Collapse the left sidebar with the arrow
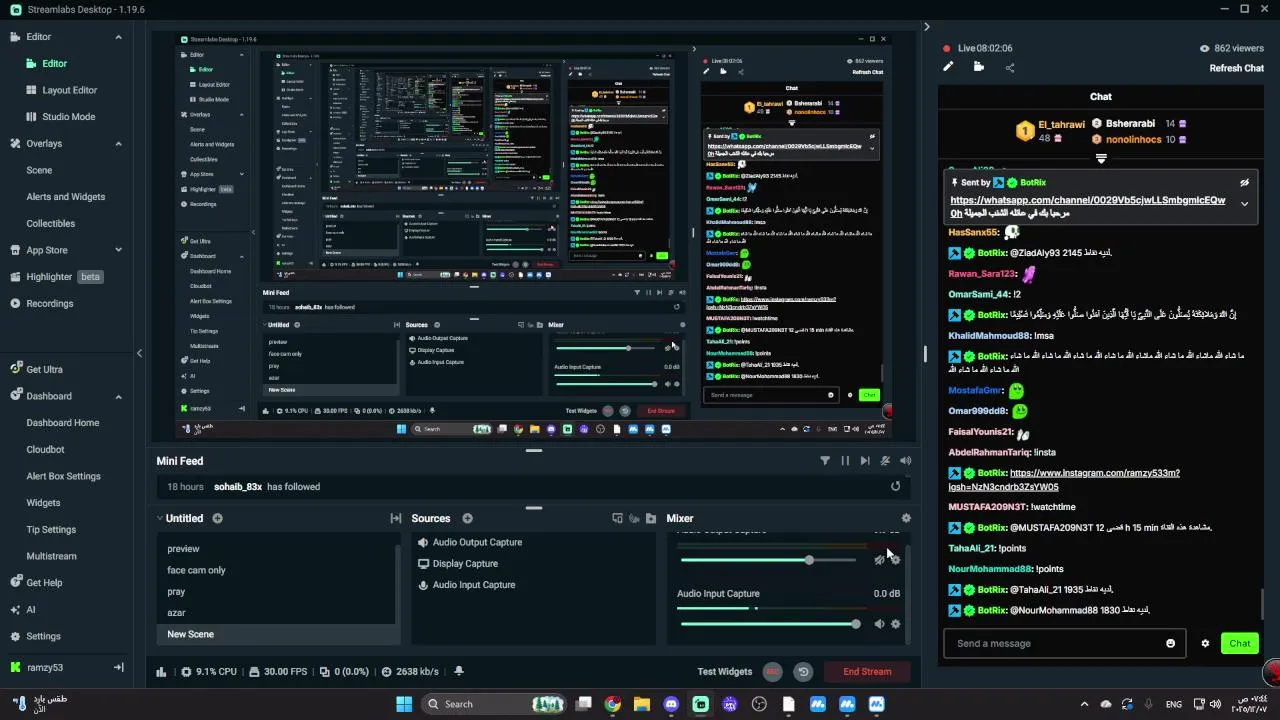This screenshot has height=720, width=1280. (x=139, y=353)
